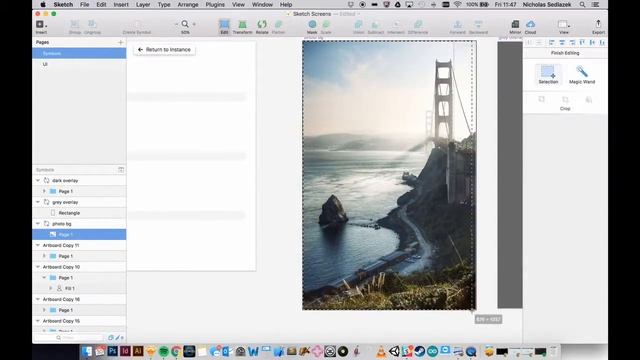Select the Rotate tool
The height and width of the screenshot is (360, 640).
click(262, 27)
